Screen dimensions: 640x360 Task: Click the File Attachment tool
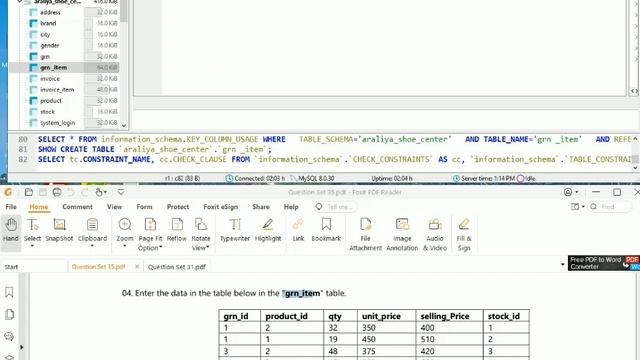[365, 234]
